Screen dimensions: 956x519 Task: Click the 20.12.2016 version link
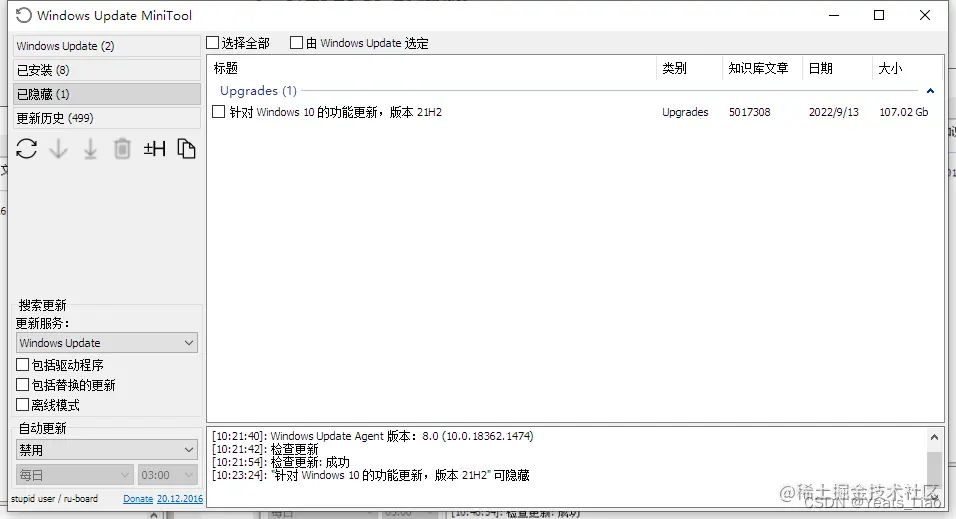click(x=180, y=498)
